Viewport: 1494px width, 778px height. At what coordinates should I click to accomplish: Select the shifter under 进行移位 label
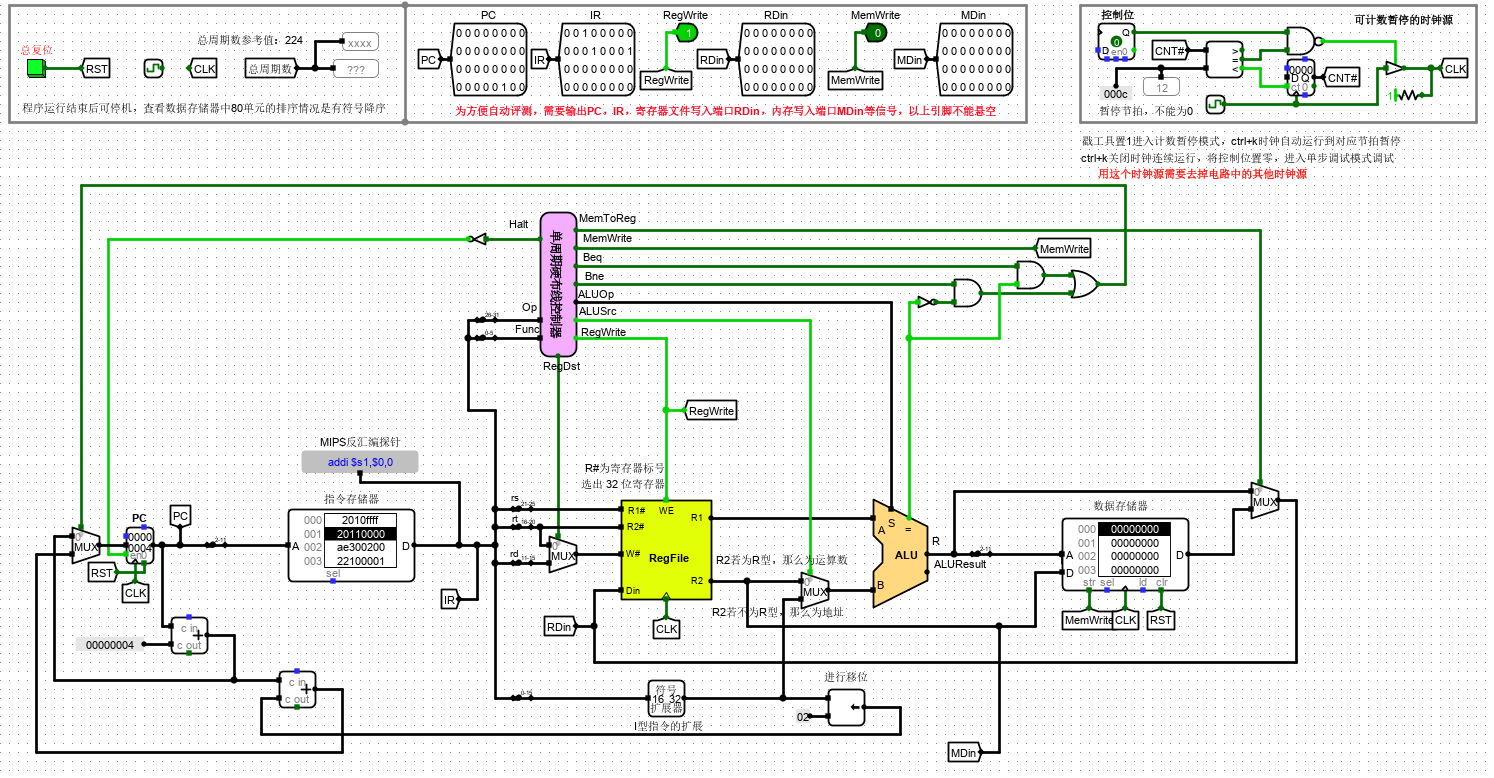[846, 708]
